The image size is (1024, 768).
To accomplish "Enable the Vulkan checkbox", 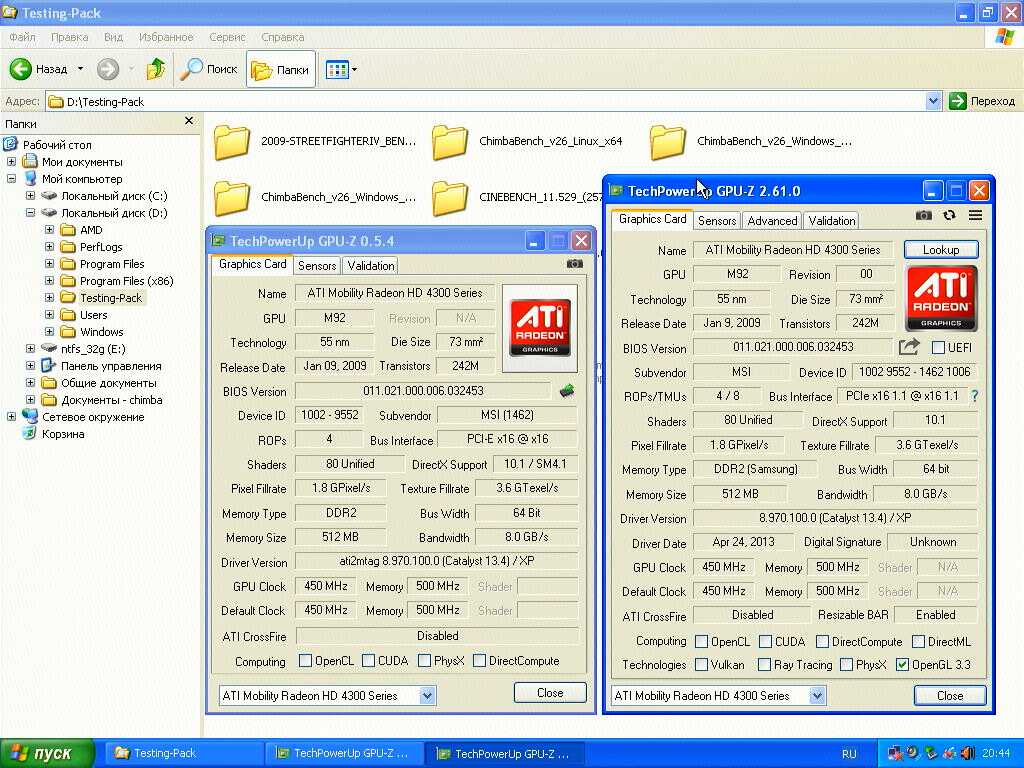I will click(x=702, y=665).
